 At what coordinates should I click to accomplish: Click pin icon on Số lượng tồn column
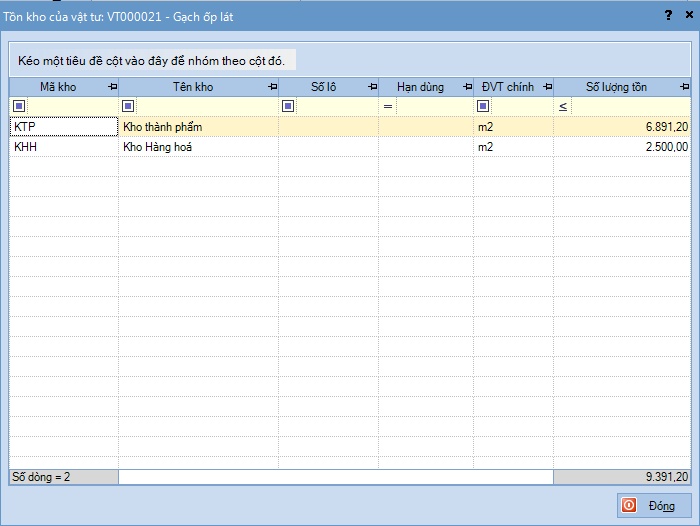(682, 88)
